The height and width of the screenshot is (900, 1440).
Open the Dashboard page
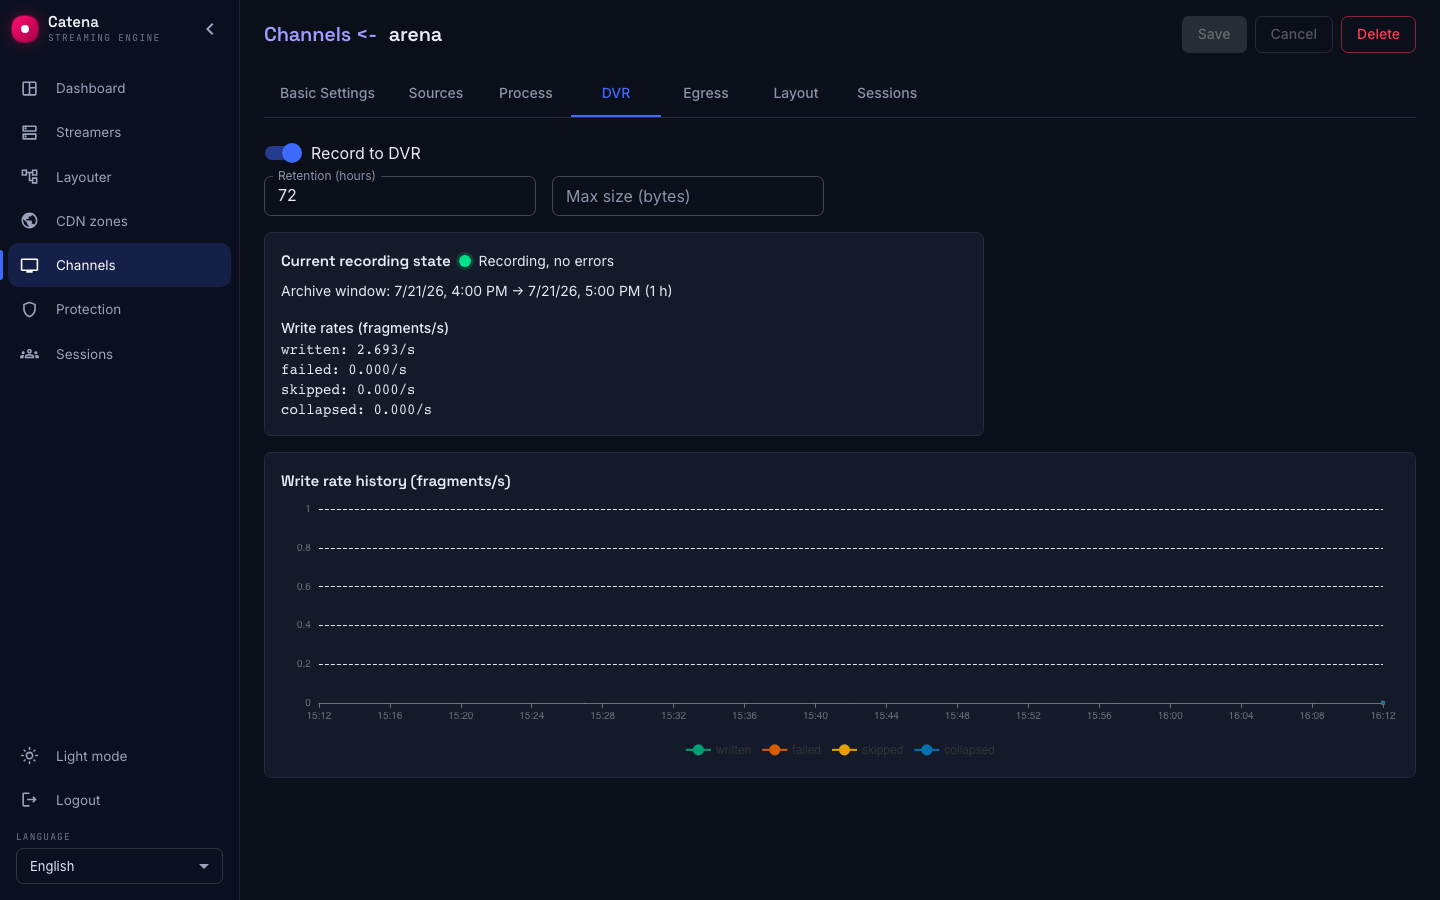point(120,88)
